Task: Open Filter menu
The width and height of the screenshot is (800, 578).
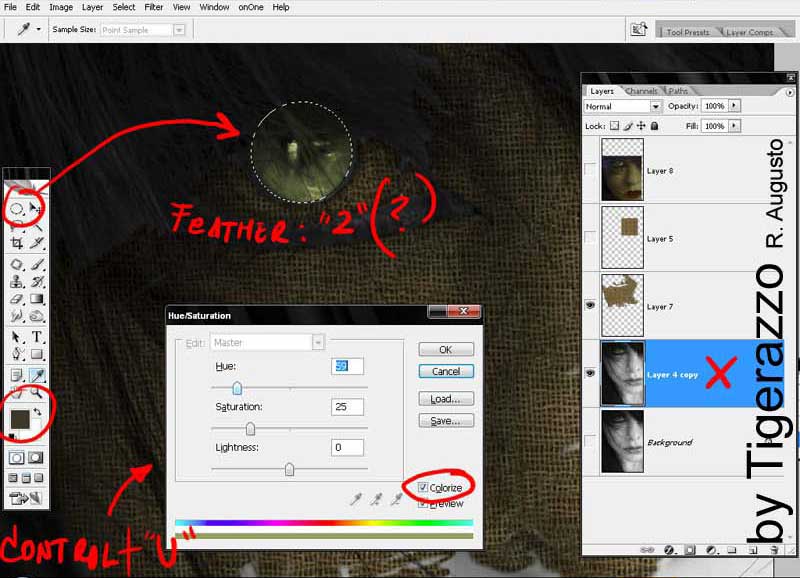Action: pos(154,7)
